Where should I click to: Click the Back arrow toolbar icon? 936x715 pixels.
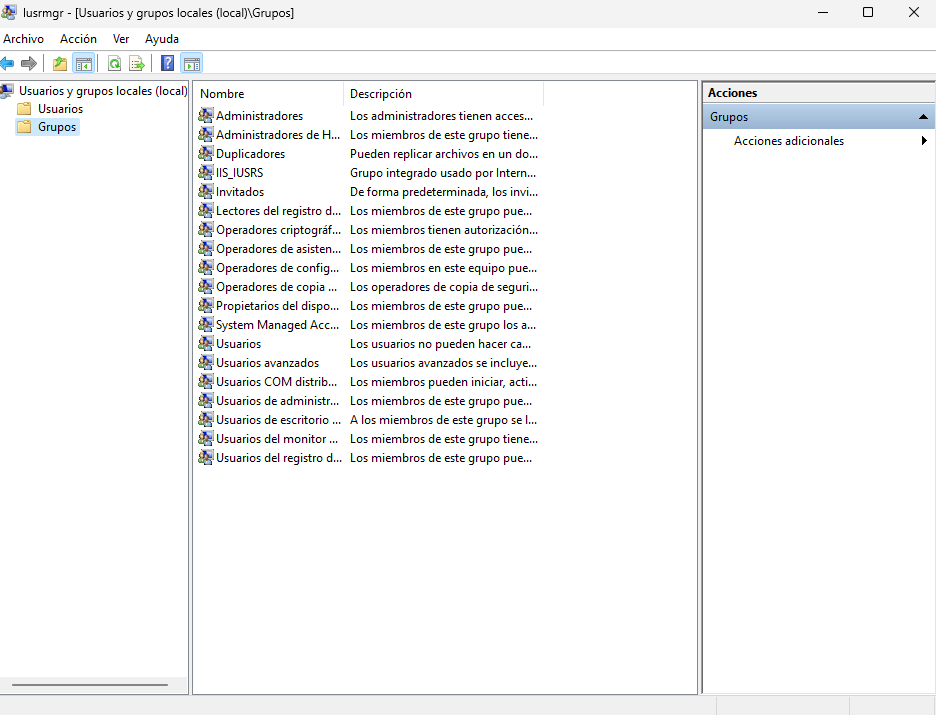tap(8, 64)
